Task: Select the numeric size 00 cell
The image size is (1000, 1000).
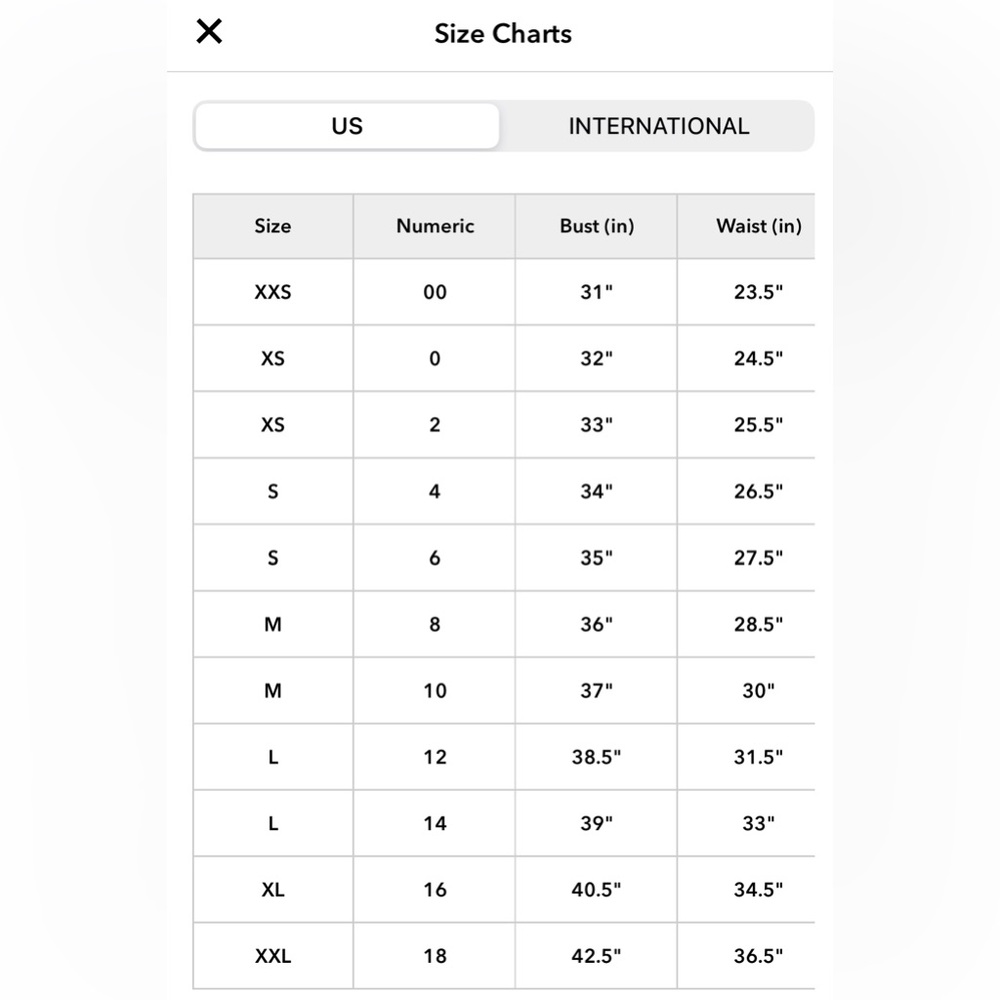Action: point(434,292)
